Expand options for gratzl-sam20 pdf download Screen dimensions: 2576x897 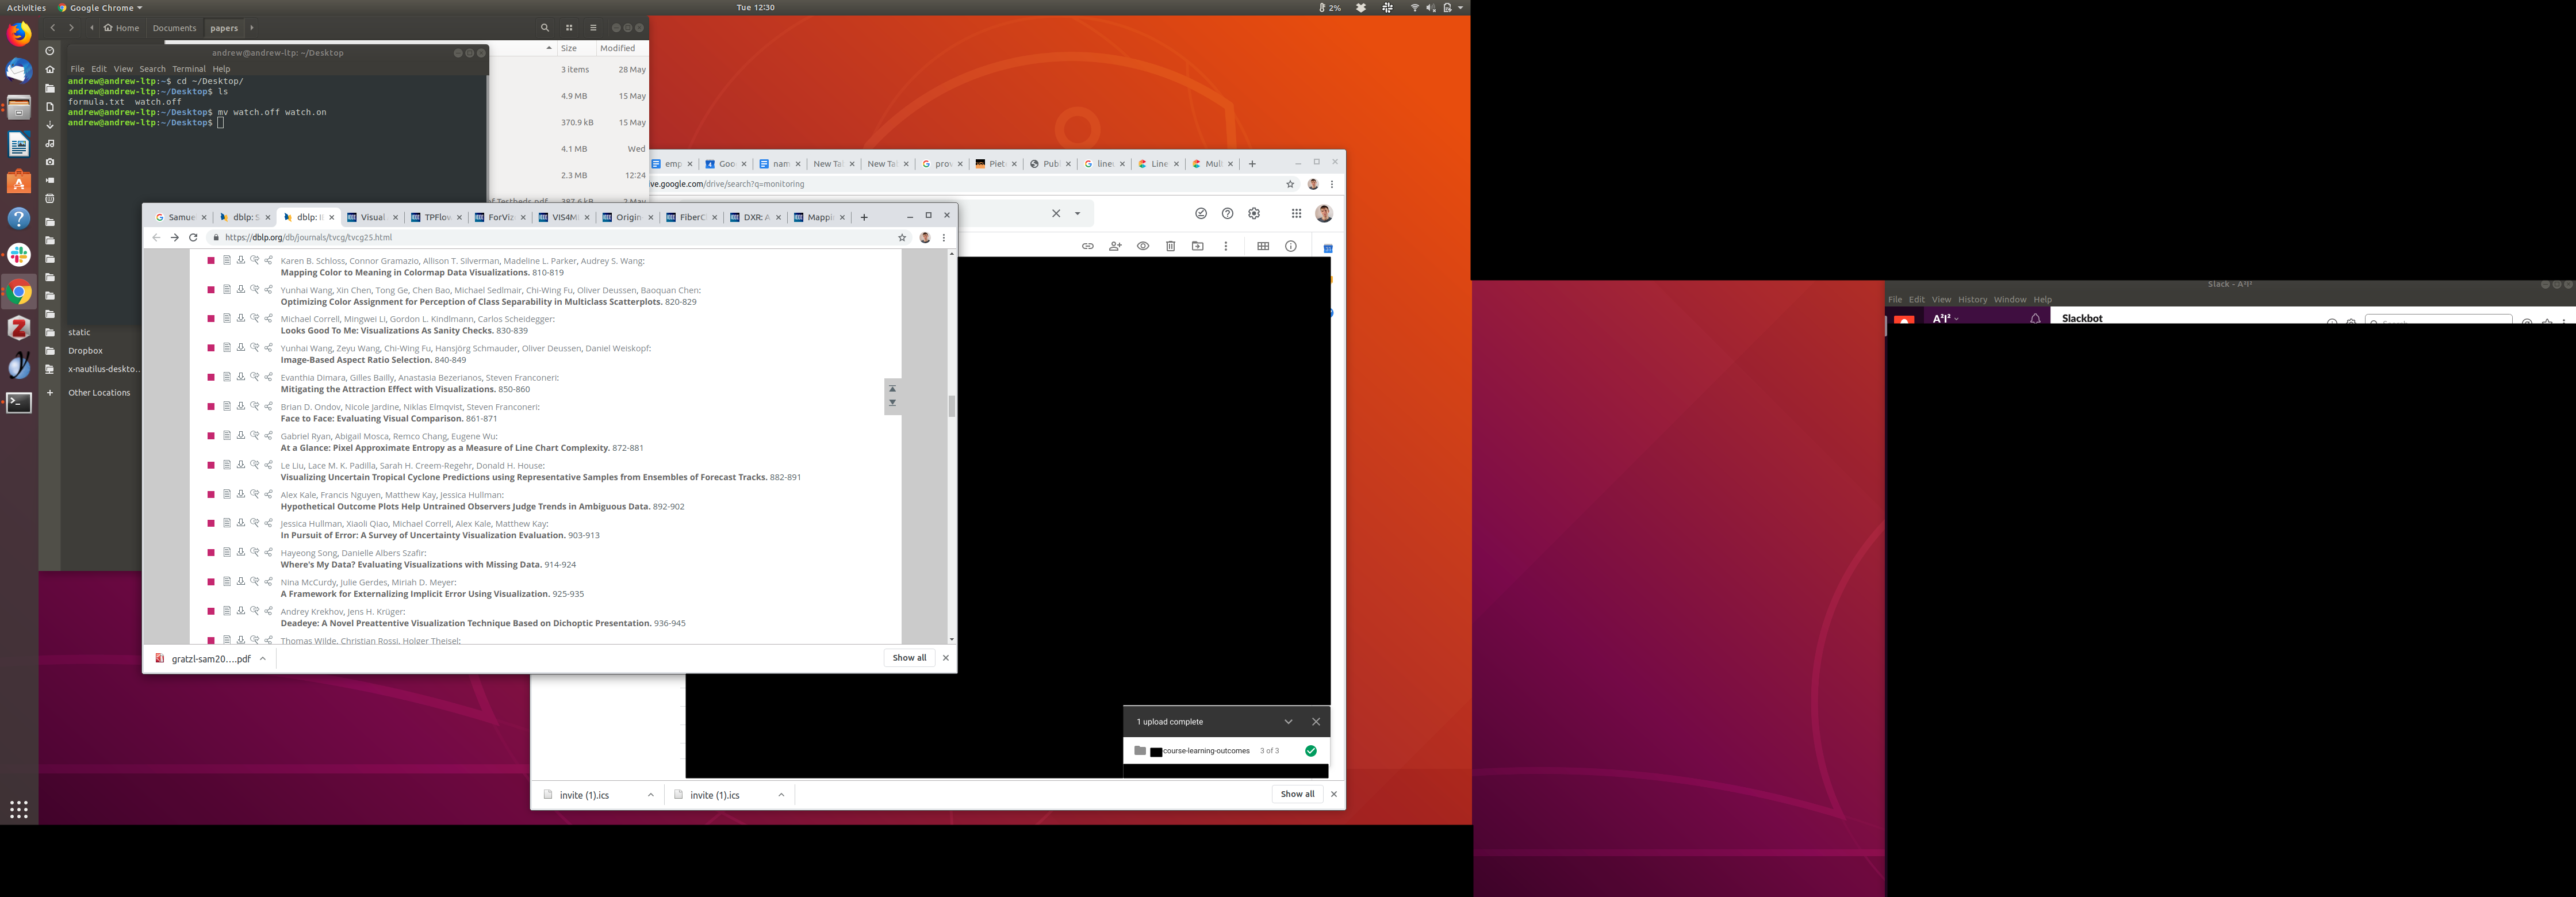click(263, 658)
